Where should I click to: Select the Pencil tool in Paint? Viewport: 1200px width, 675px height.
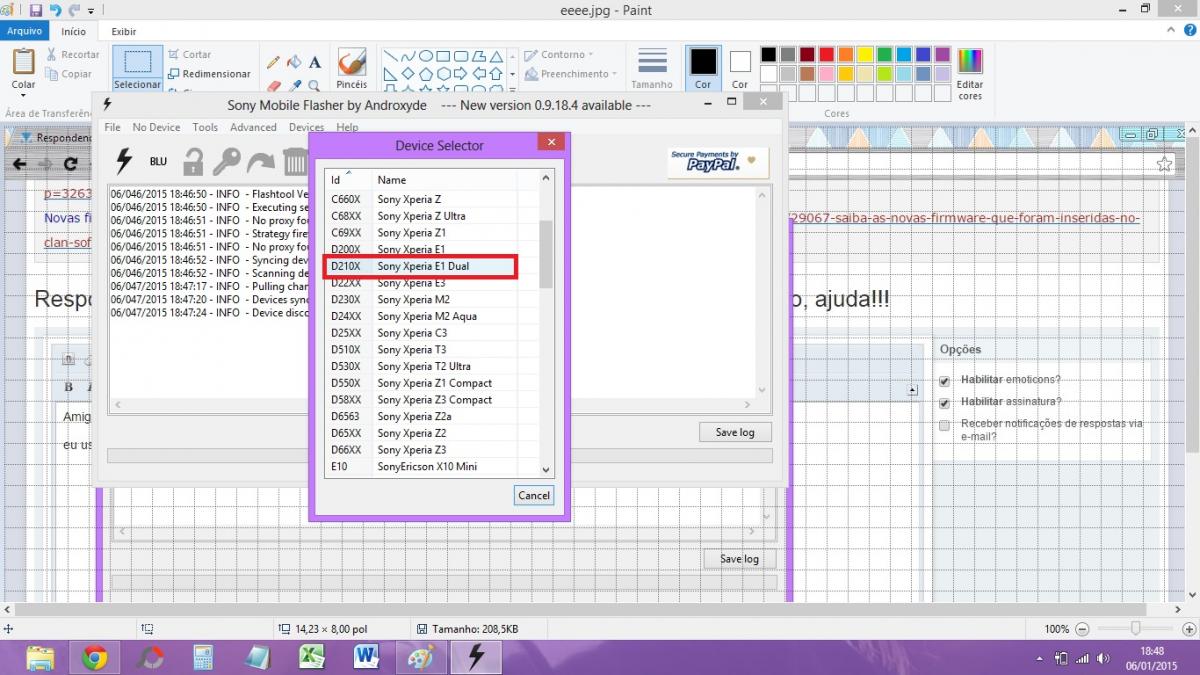coord(274,62)
